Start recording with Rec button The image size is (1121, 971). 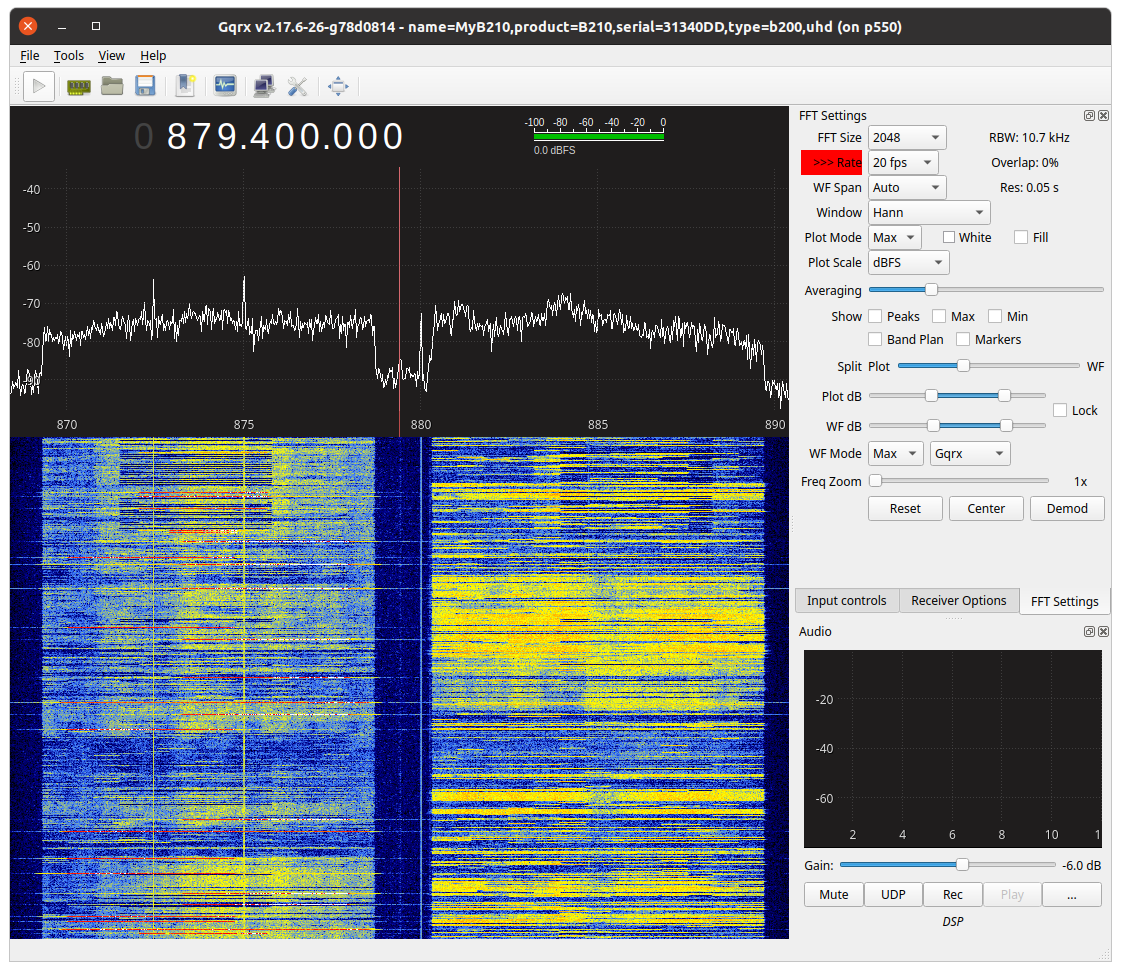click(952, 894)
